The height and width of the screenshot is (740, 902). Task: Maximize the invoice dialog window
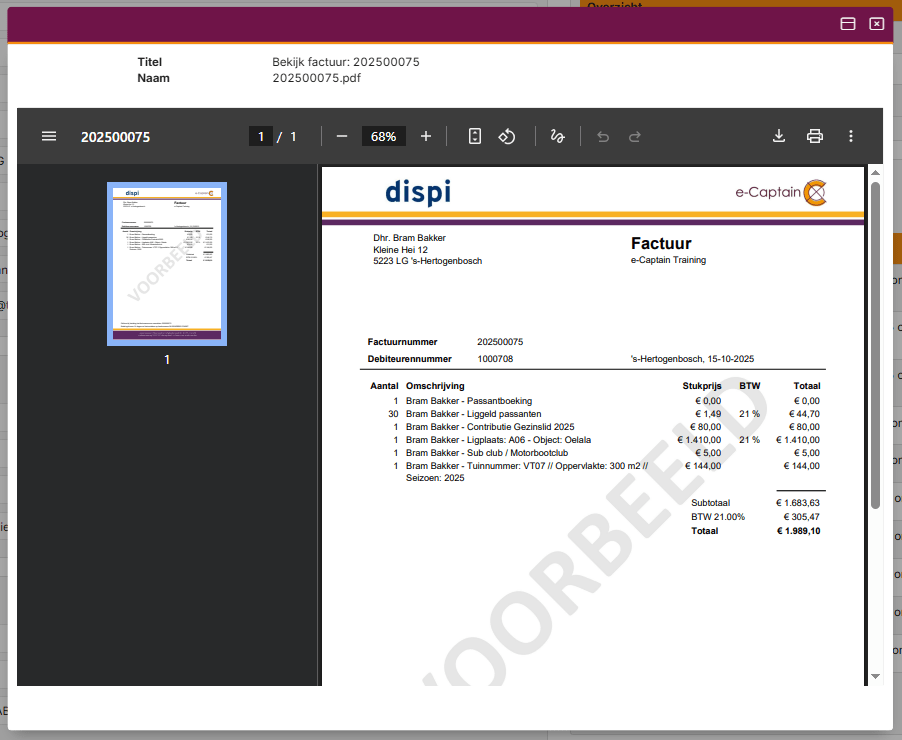coord(848,24)
